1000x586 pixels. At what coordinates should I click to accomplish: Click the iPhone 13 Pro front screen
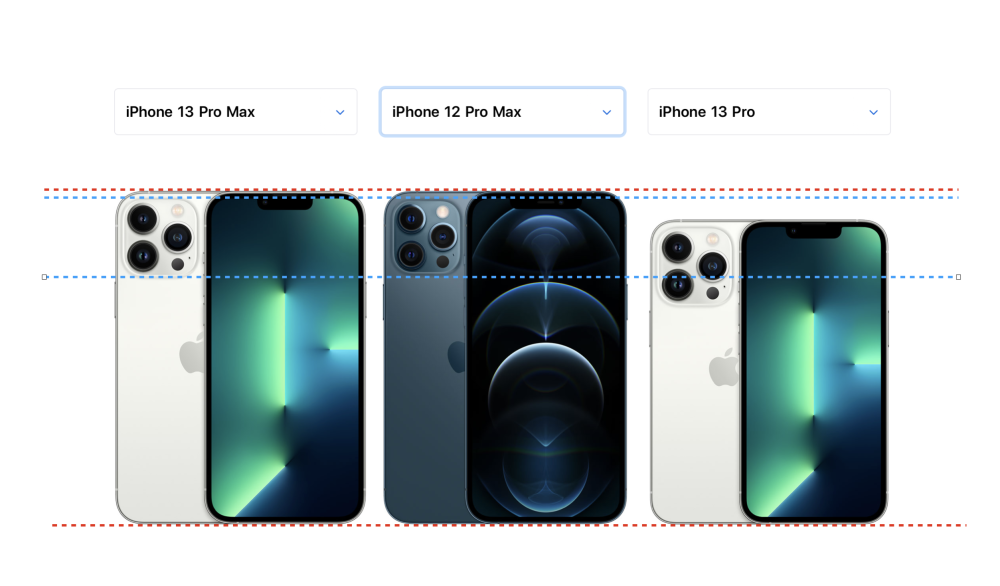[x=814, y=371]
